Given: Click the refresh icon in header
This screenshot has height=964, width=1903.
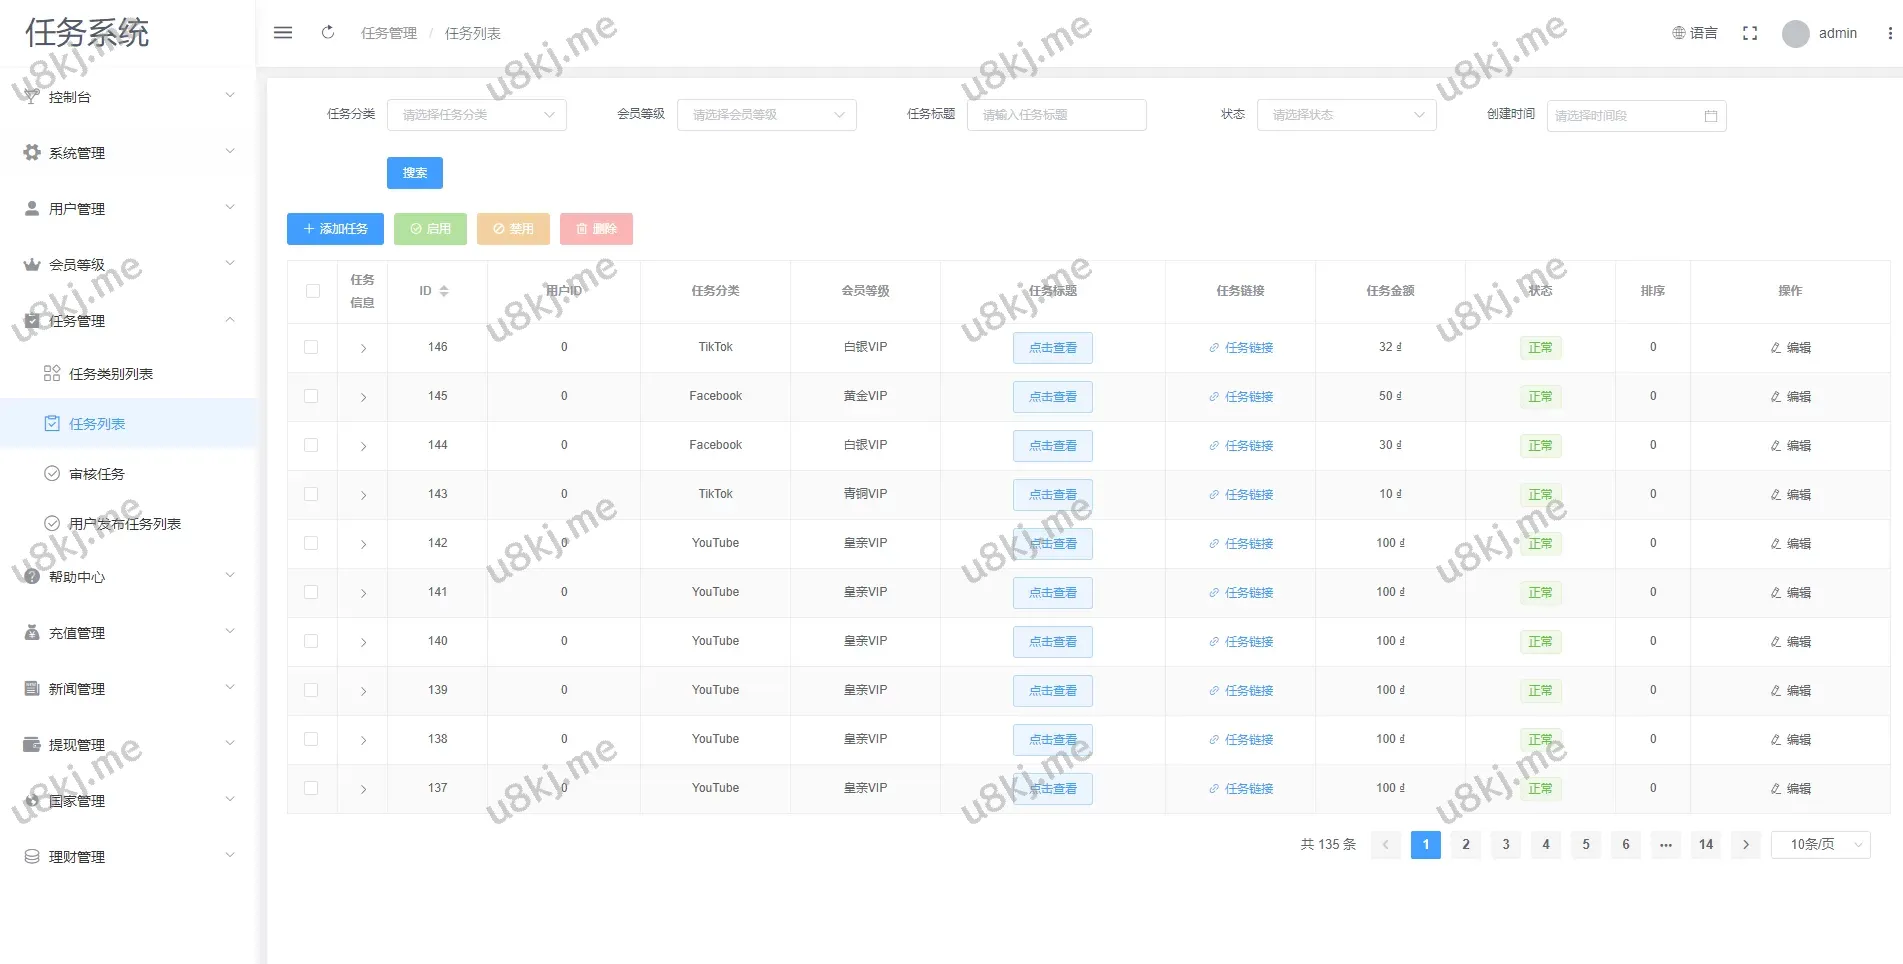Looking at the screenshot, I should [x=328, y=33].
